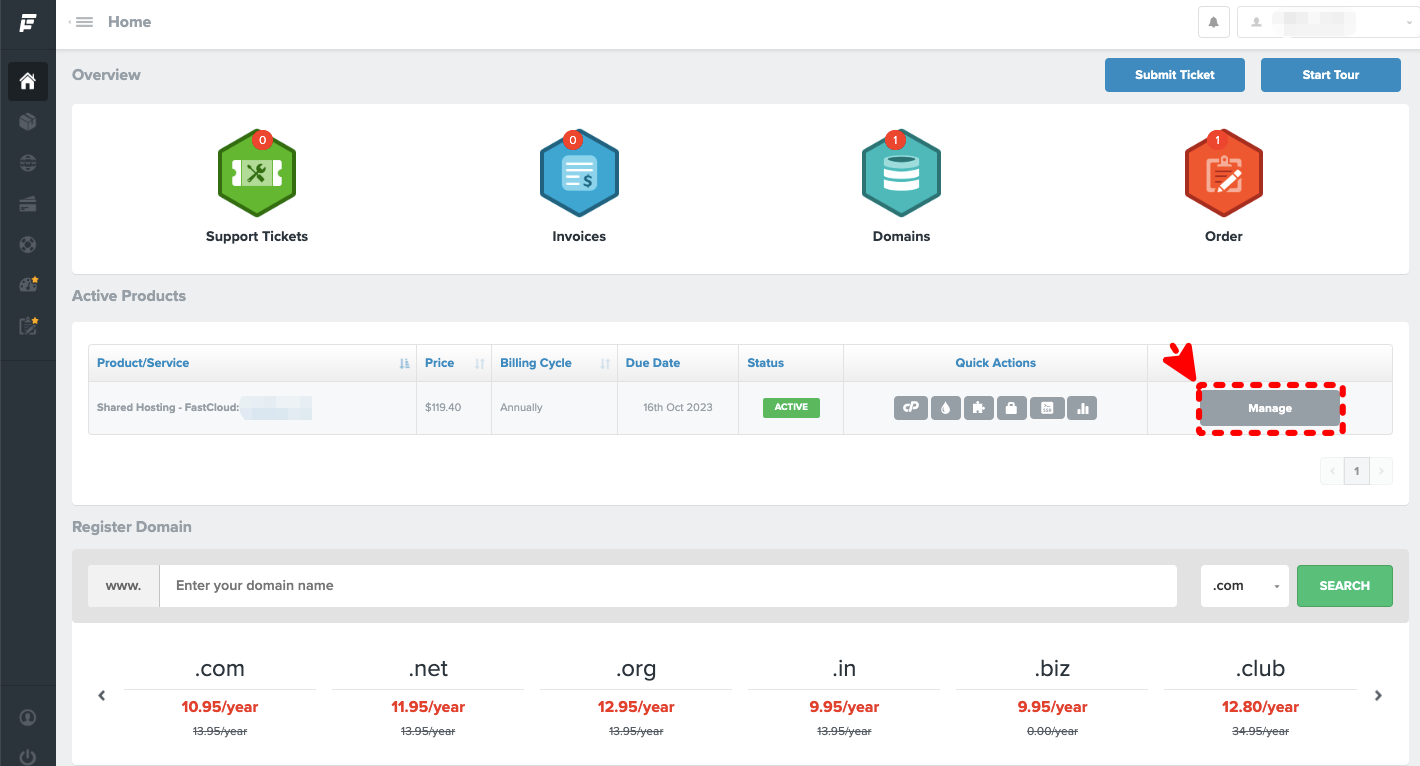Viewport: 1420px width, 766px height.
Task: Sort by Billing Cycle column
Action: [x=554, y=363]
